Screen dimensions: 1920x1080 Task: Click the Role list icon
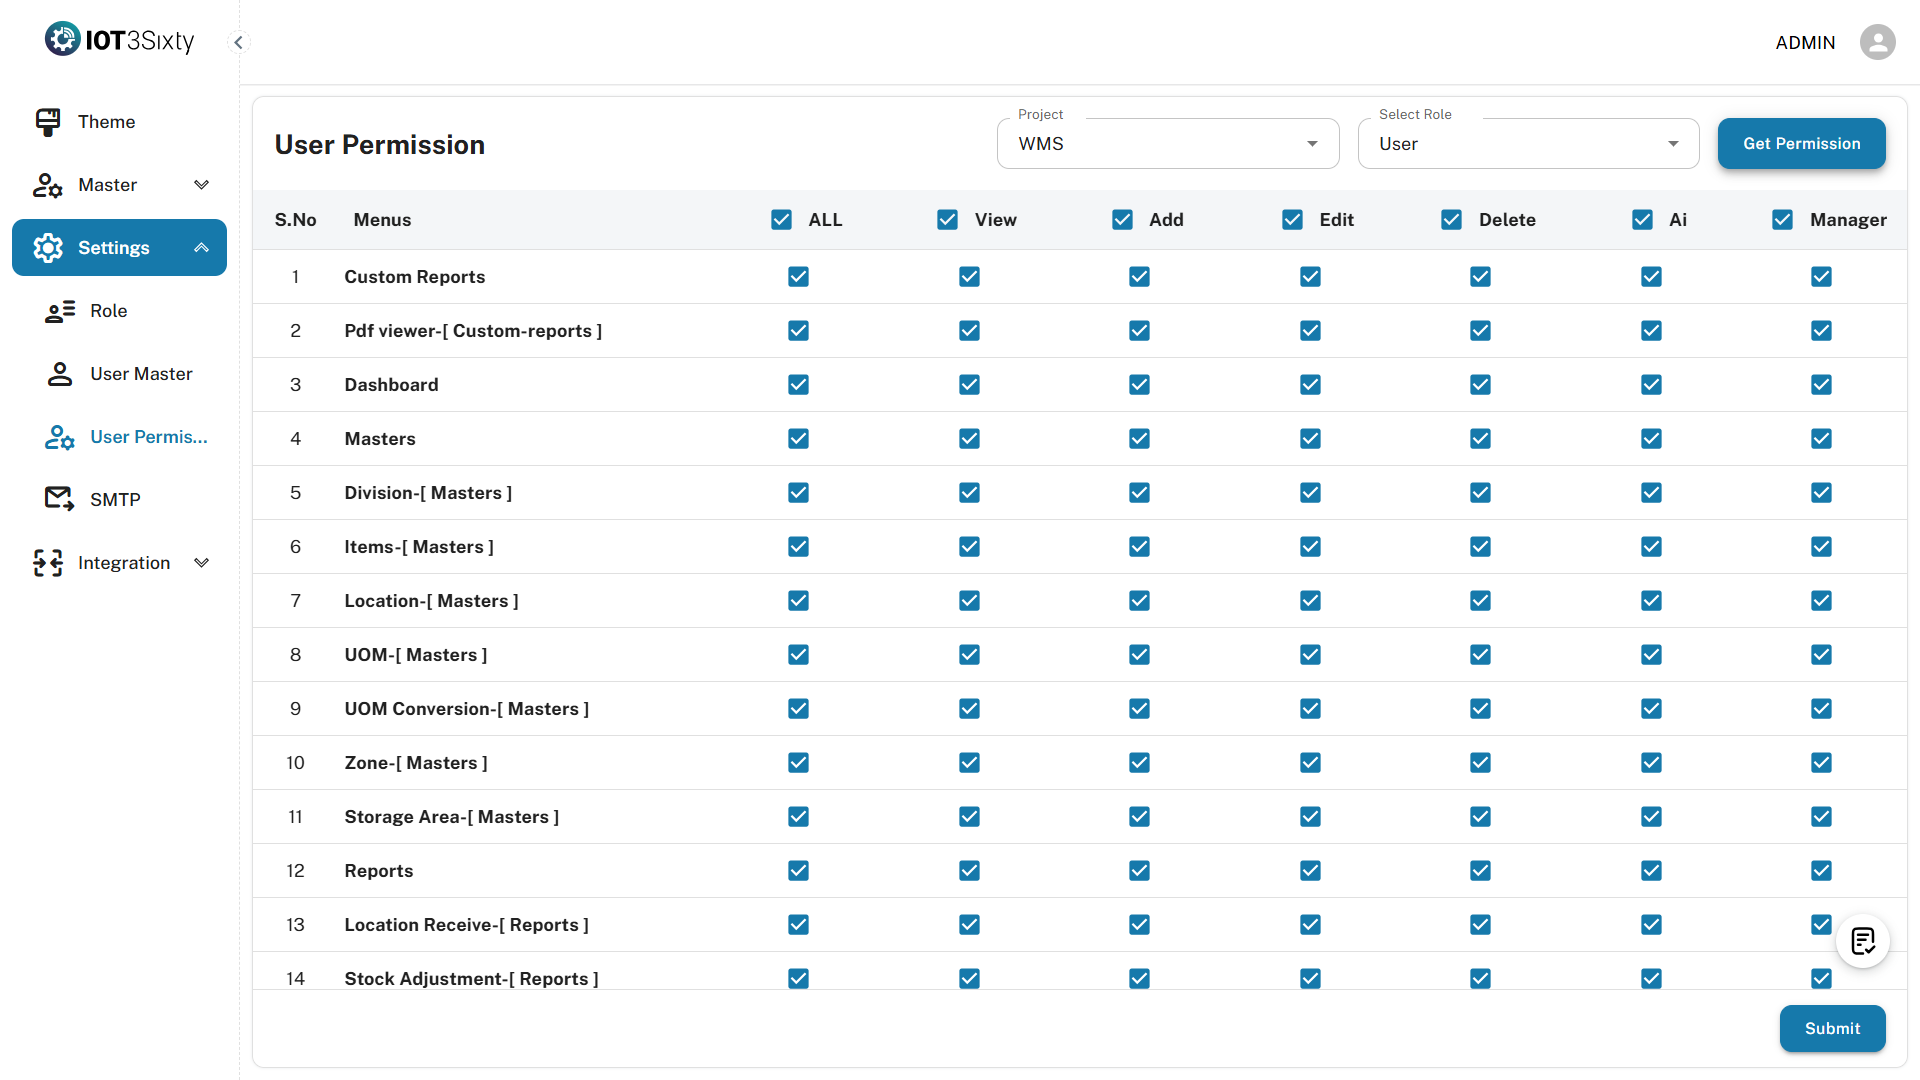pos(60,311)
